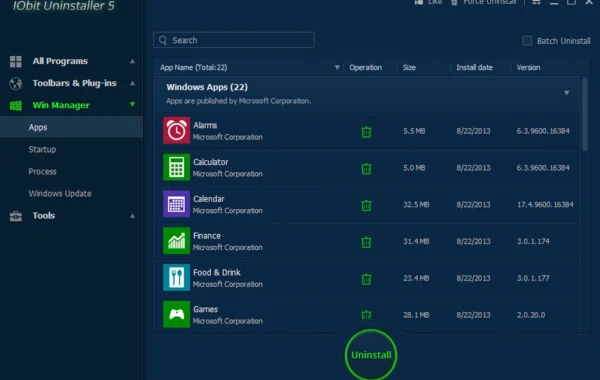The image size is (600, 380).
Task: Collapse the Win Manager section arrow
Action: pos(132,104)
